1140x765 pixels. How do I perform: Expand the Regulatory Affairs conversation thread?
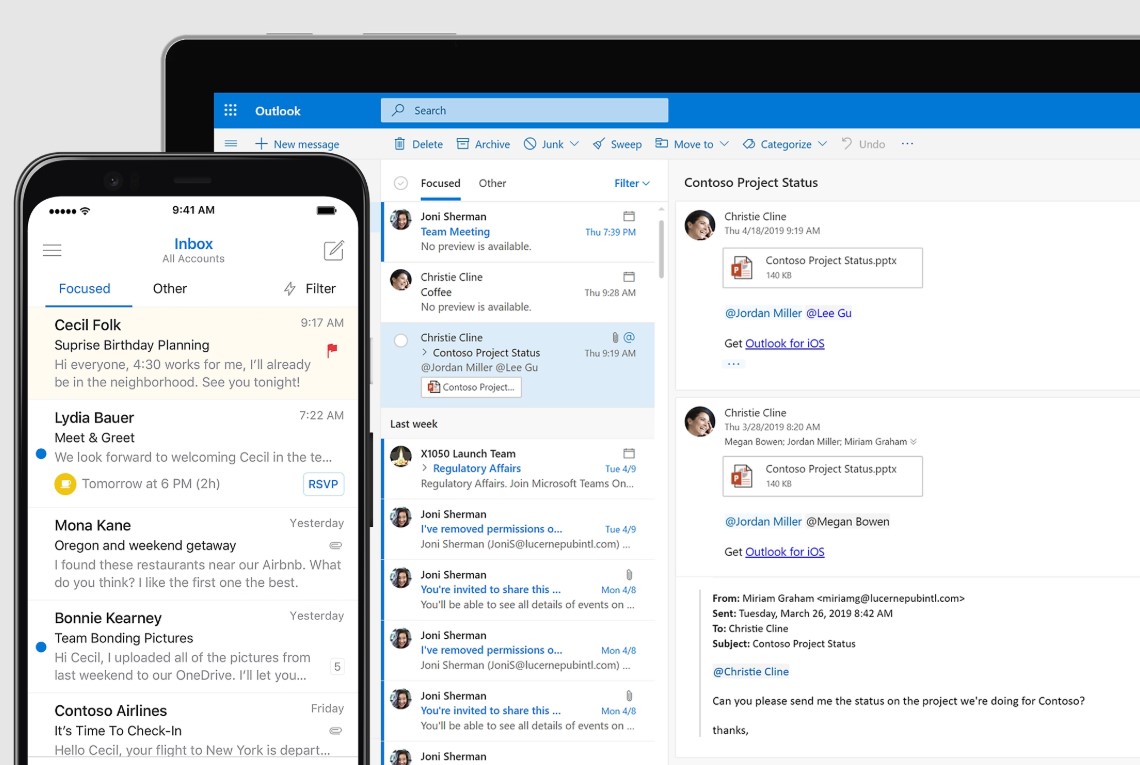(x=425, y=468)
